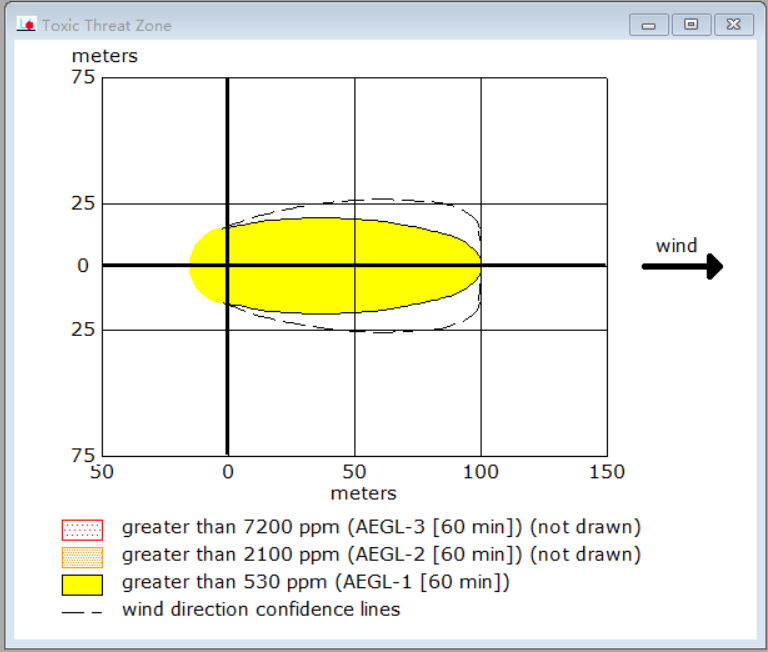Maximize the Toxic Threat Zone window
Image resolution: width=768 pixels, height=652 pixels.
click(x=691, y=25)
